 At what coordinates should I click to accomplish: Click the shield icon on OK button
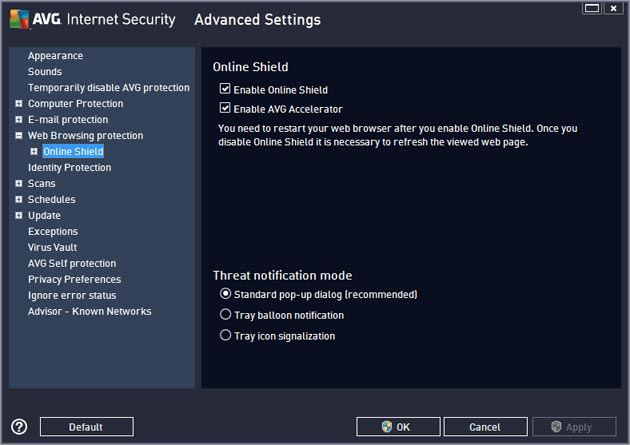(x=387, y=427)
